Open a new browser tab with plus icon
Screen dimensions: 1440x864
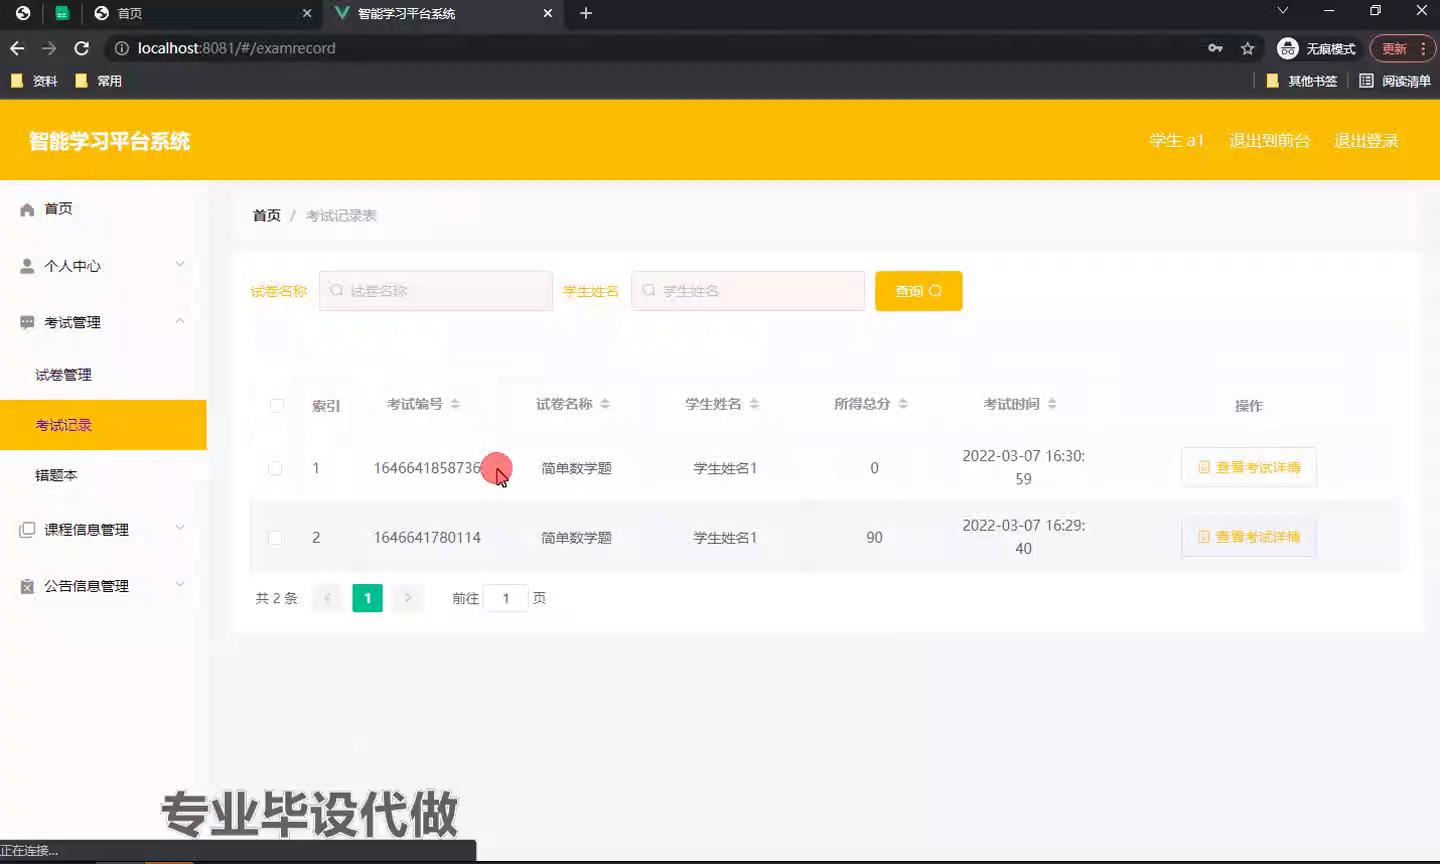click(586, 13)
